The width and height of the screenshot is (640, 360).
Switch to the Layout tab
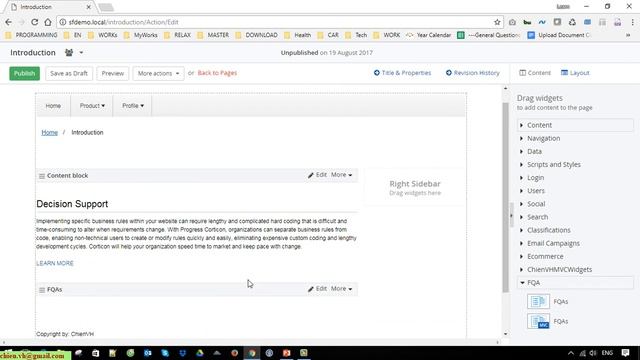pyautogui.click(x=575, y=73)
